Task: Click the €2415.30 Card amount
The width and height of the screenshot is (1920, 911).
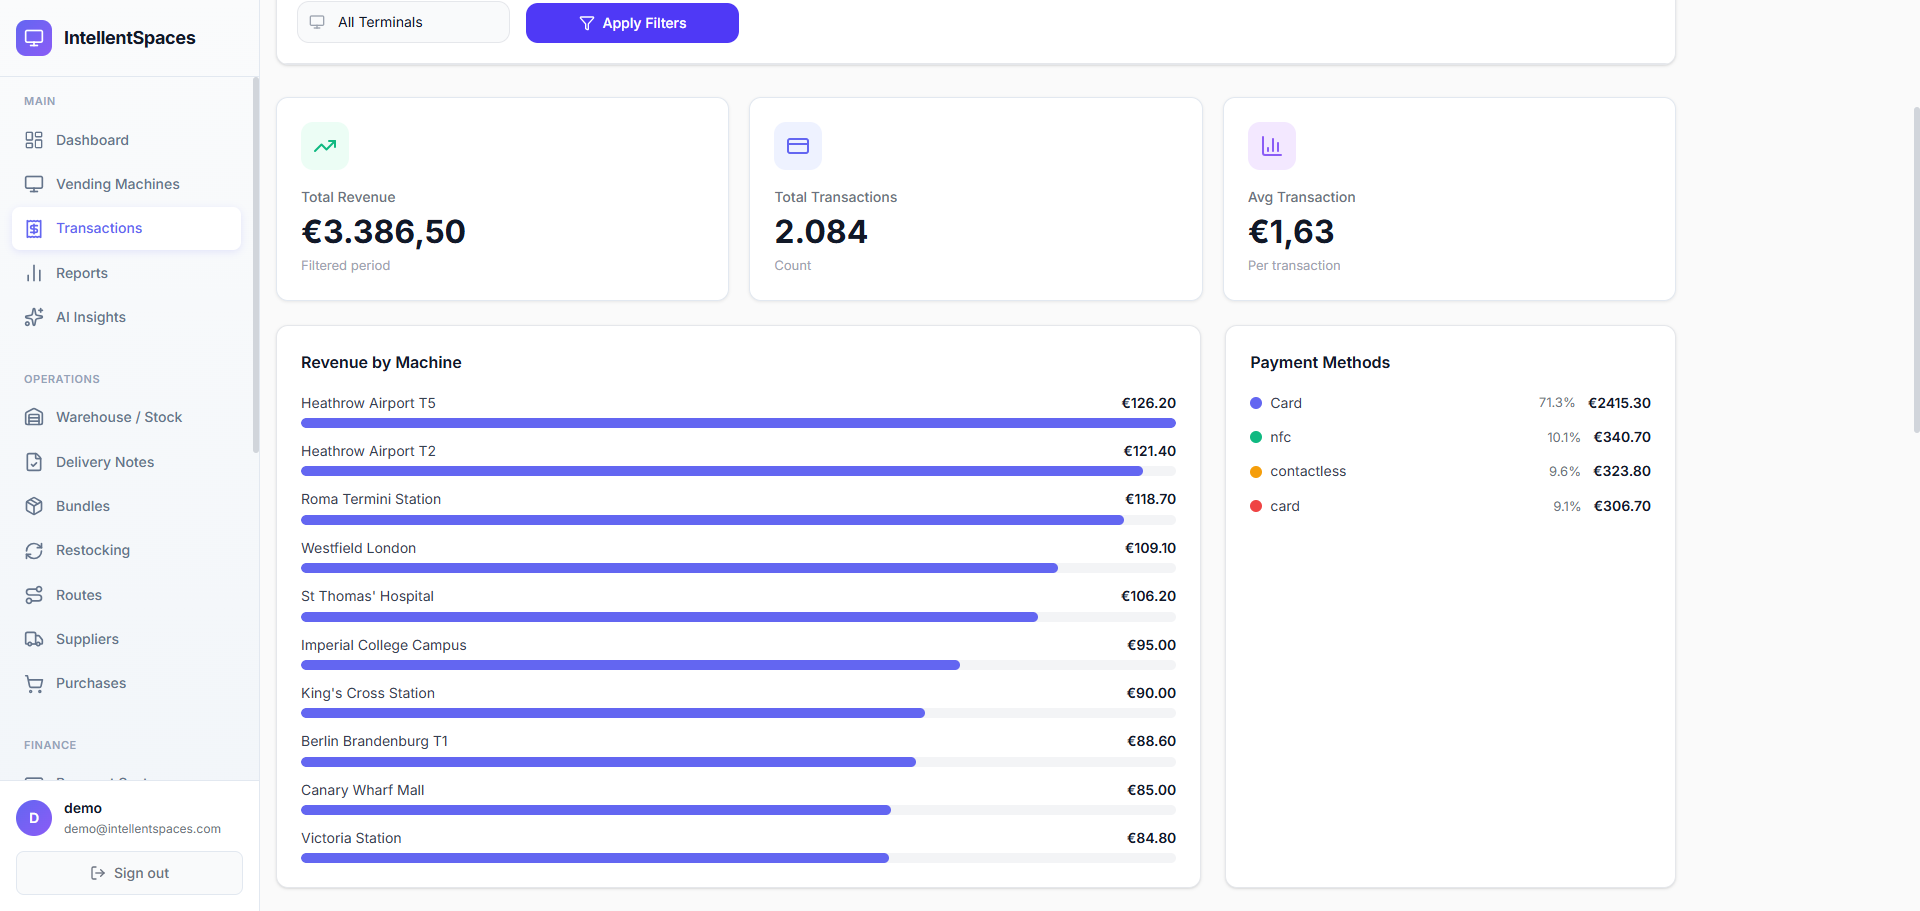Action: tap(1619, 403)
